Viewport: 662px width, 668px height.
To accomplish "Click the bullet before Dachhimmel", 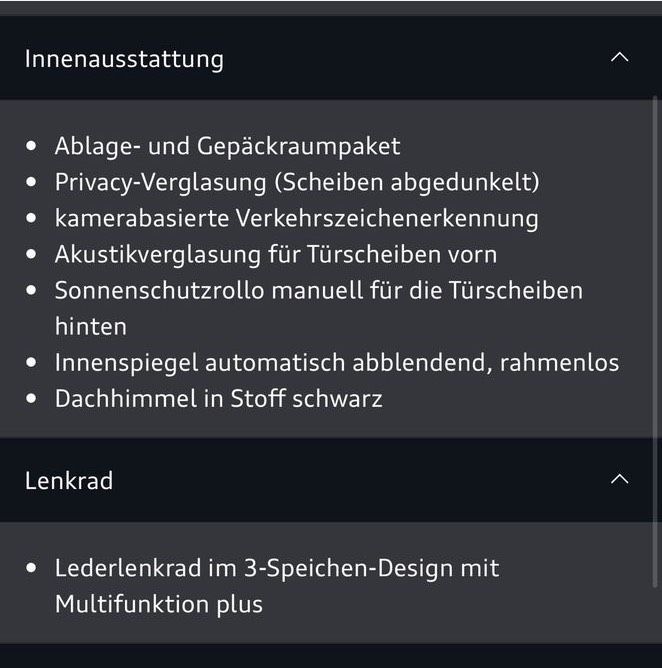I will tap(33, 398).
